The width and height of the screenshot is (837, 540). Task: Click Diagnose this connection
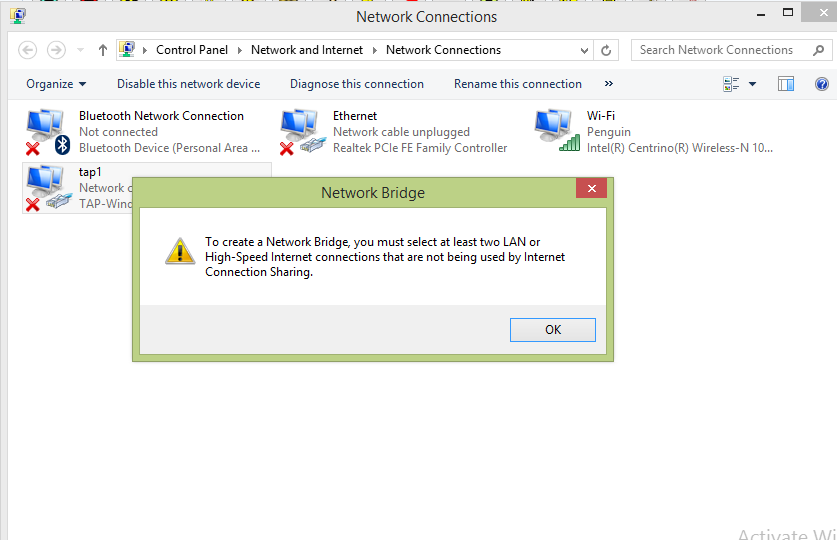[x=357, y=84]
